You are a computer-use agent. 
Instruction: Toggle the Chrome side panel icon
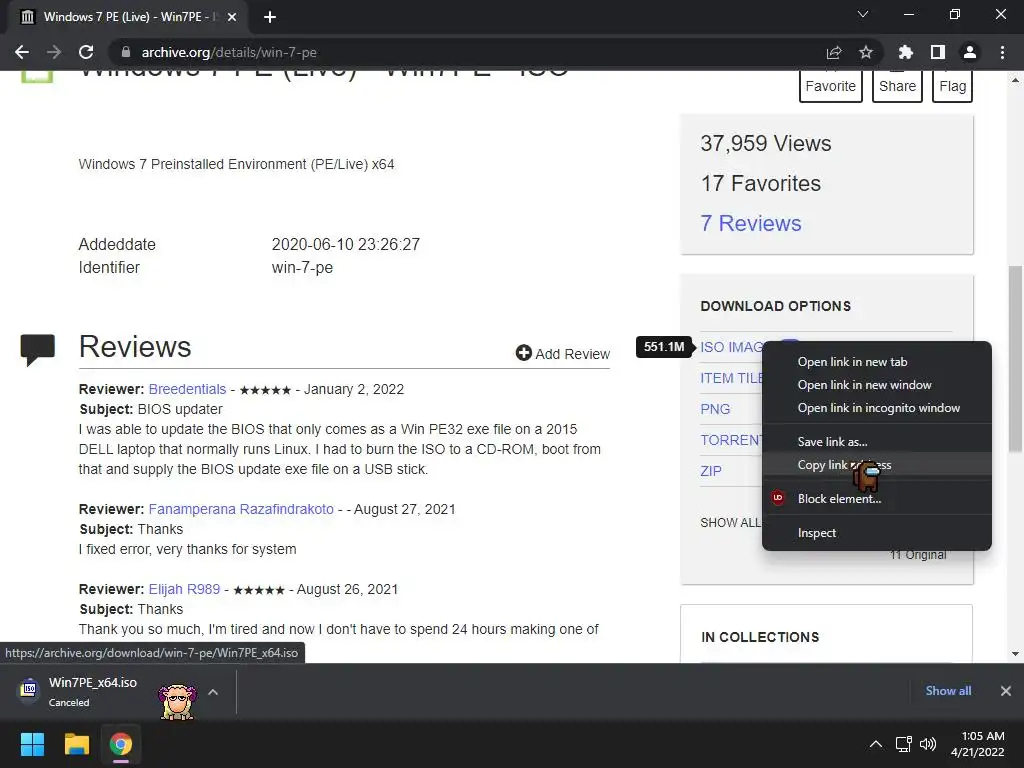point(938,52)
